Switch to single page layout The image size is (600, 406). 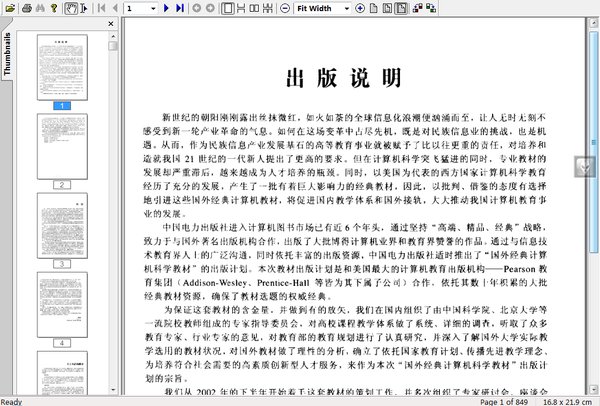(x=228, y=8)
